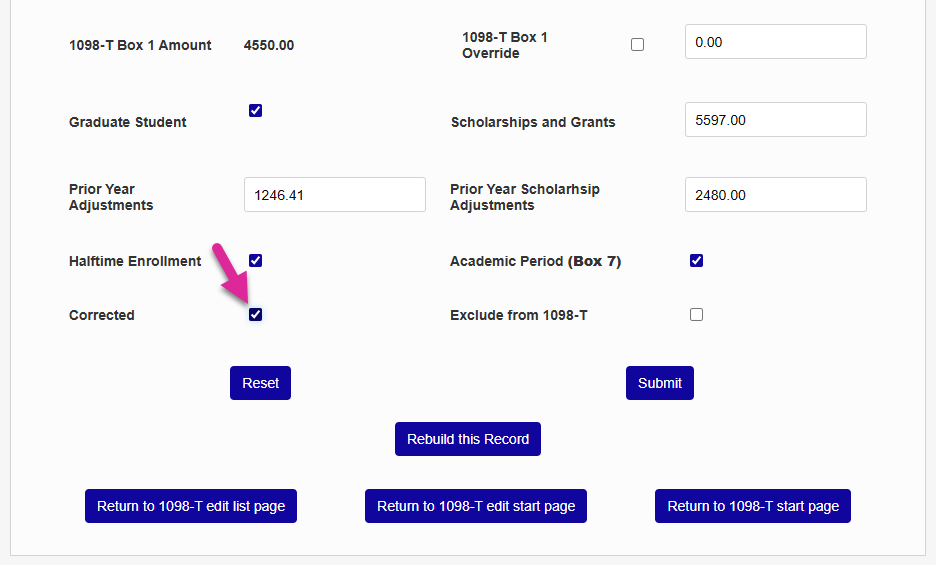
Task: Select the Prior Year Adjustments field
Action: [334, 195]
